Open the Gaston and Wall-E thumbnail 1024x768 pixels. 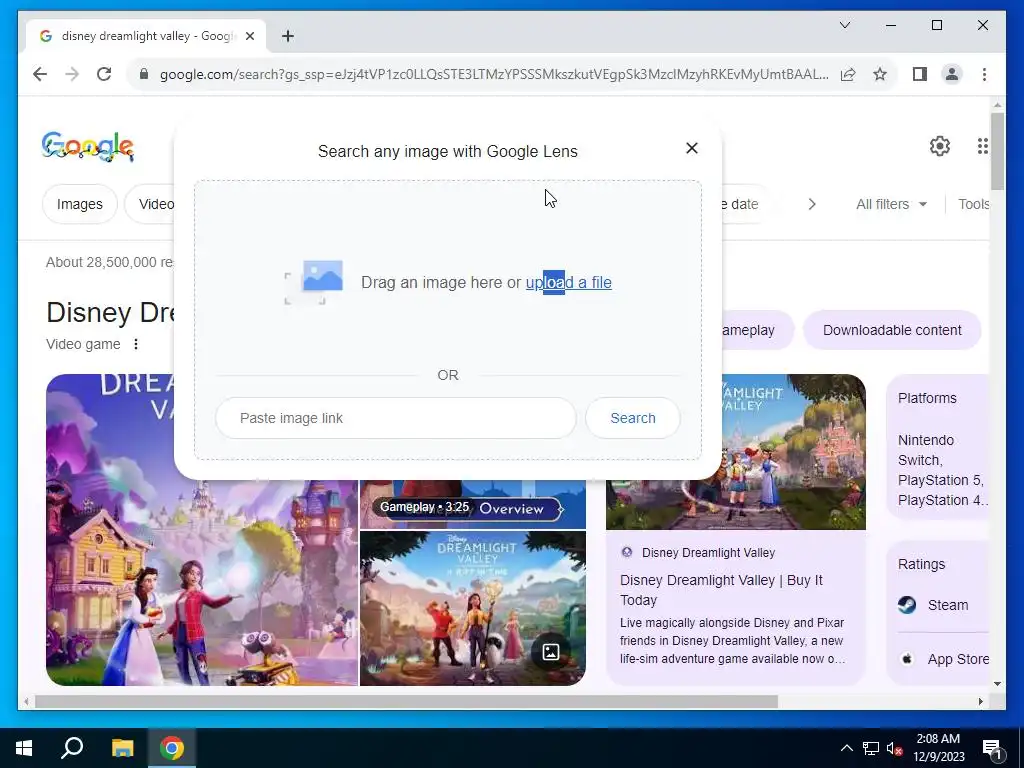473,608
